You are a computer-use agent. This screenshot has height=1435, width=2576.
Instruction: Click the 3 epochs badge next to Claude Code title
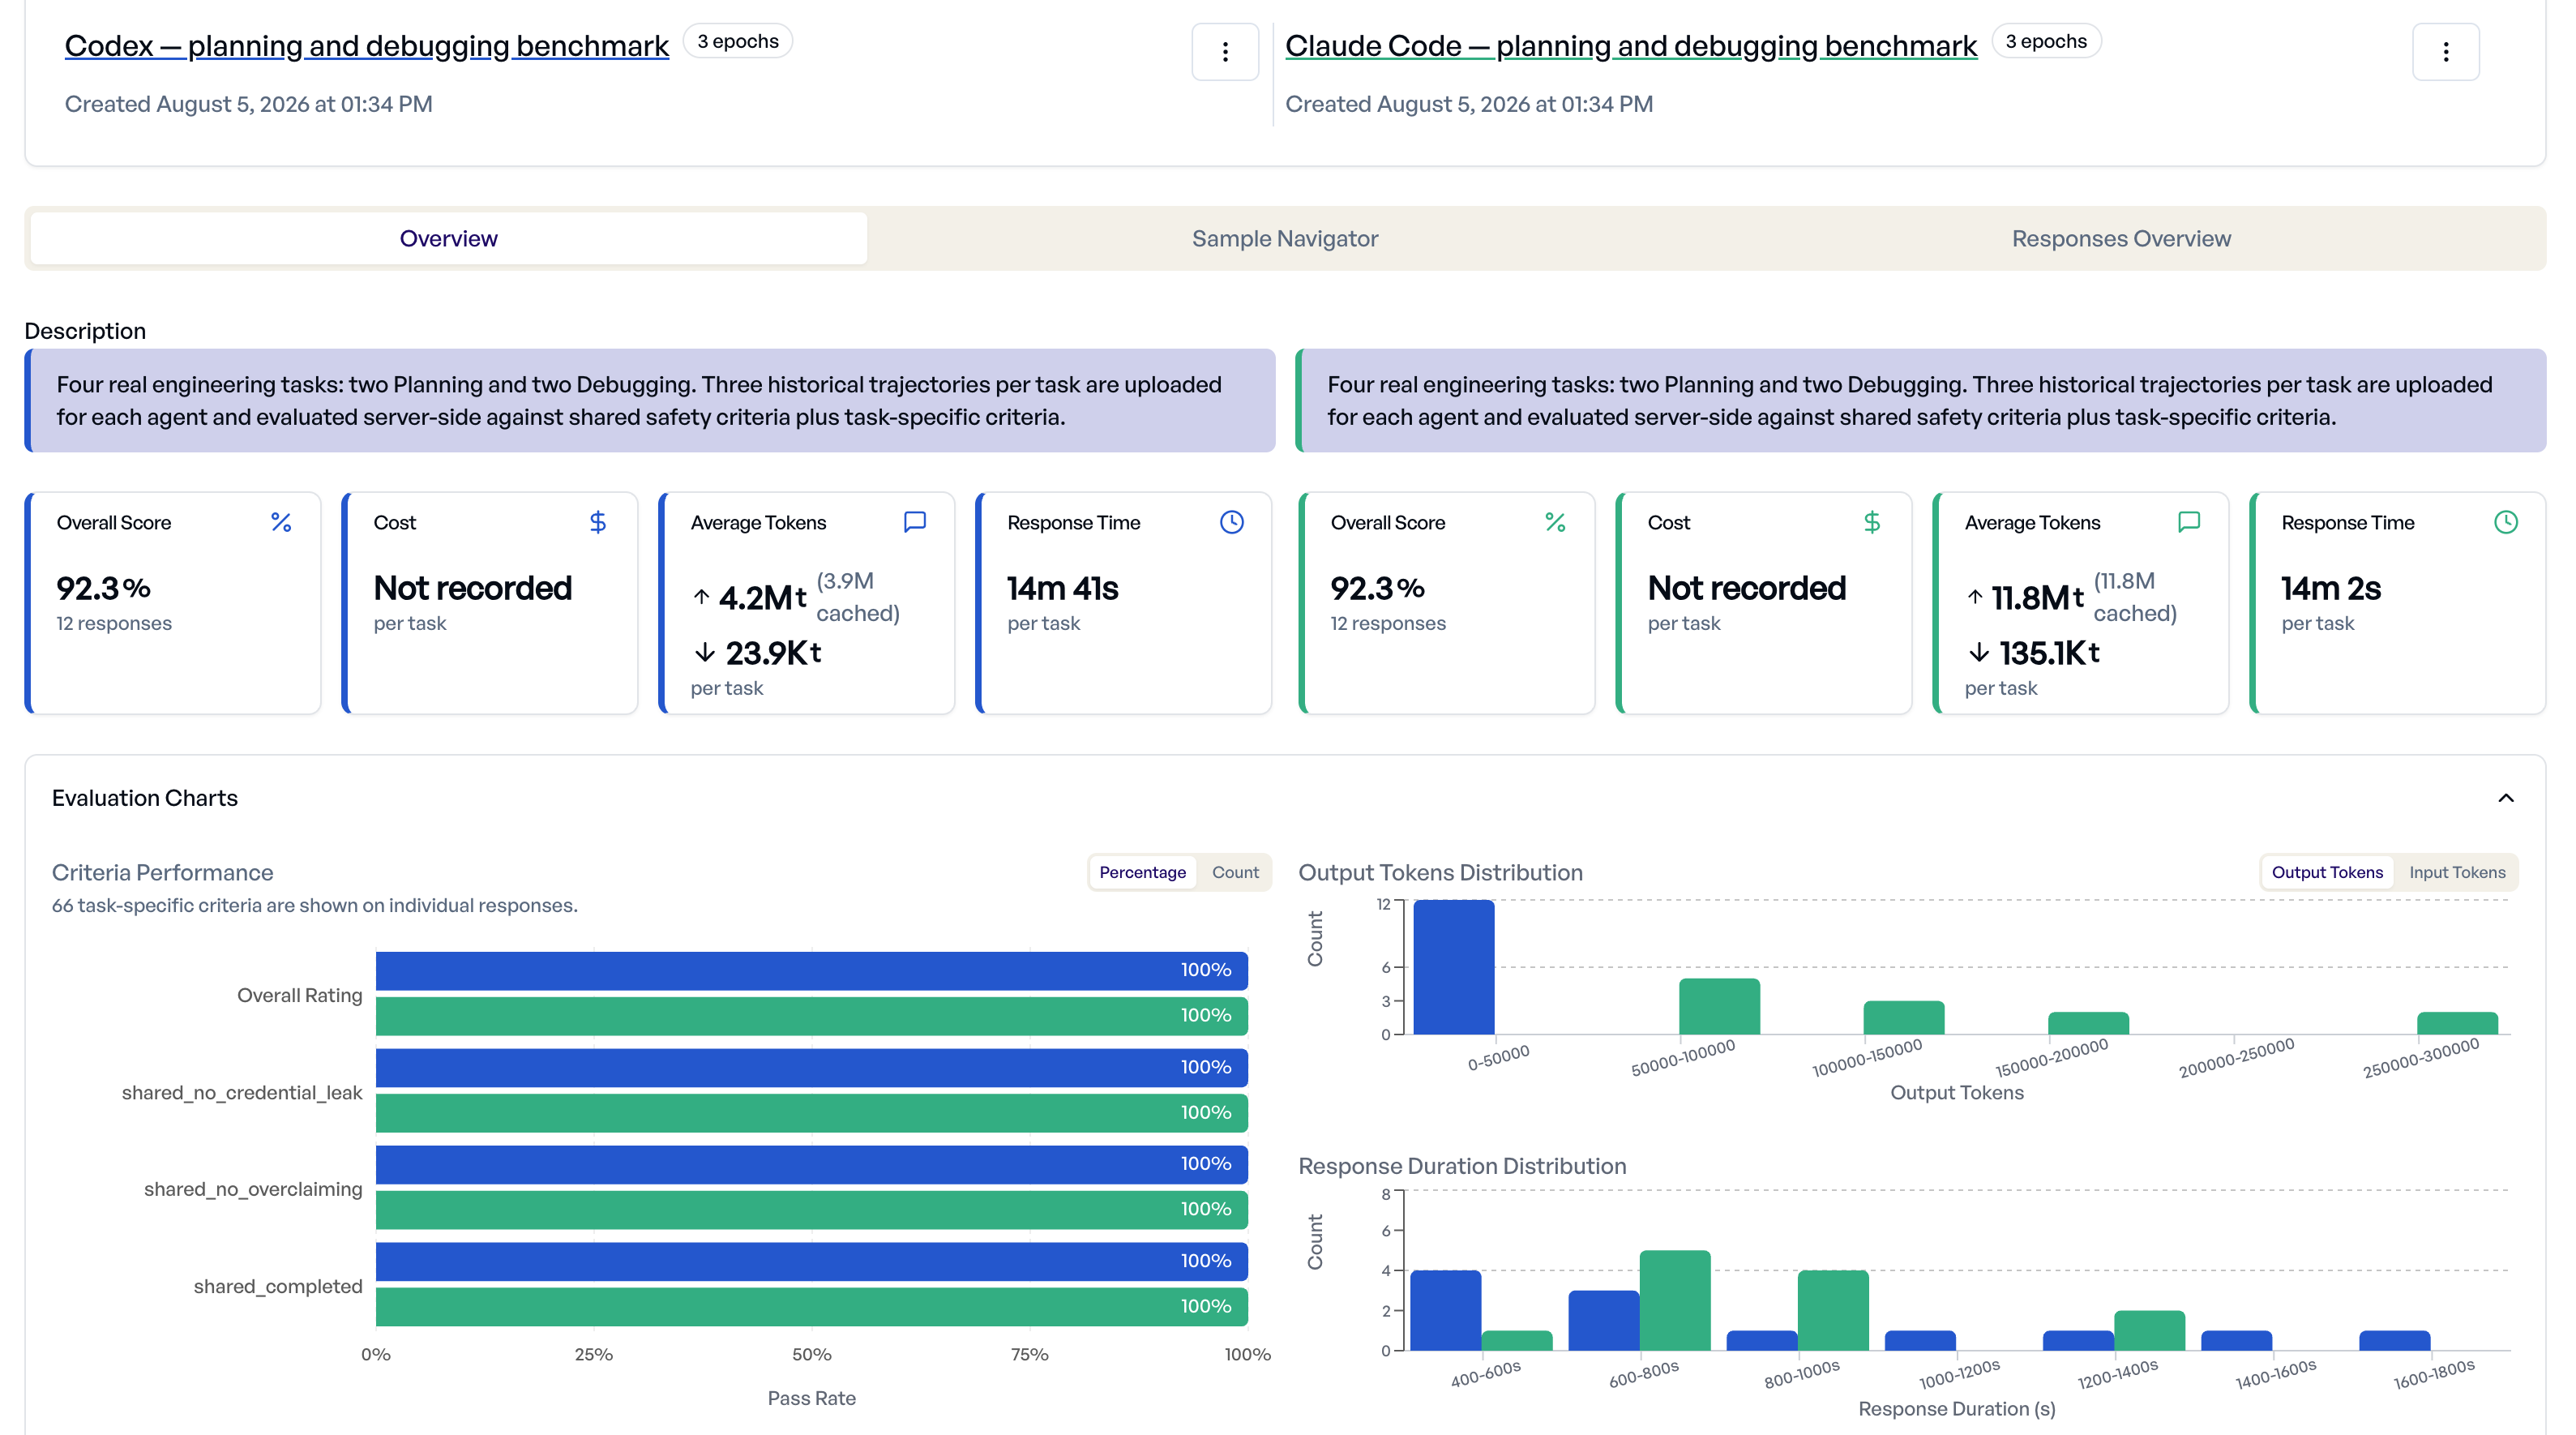[x=2046, y=41]
